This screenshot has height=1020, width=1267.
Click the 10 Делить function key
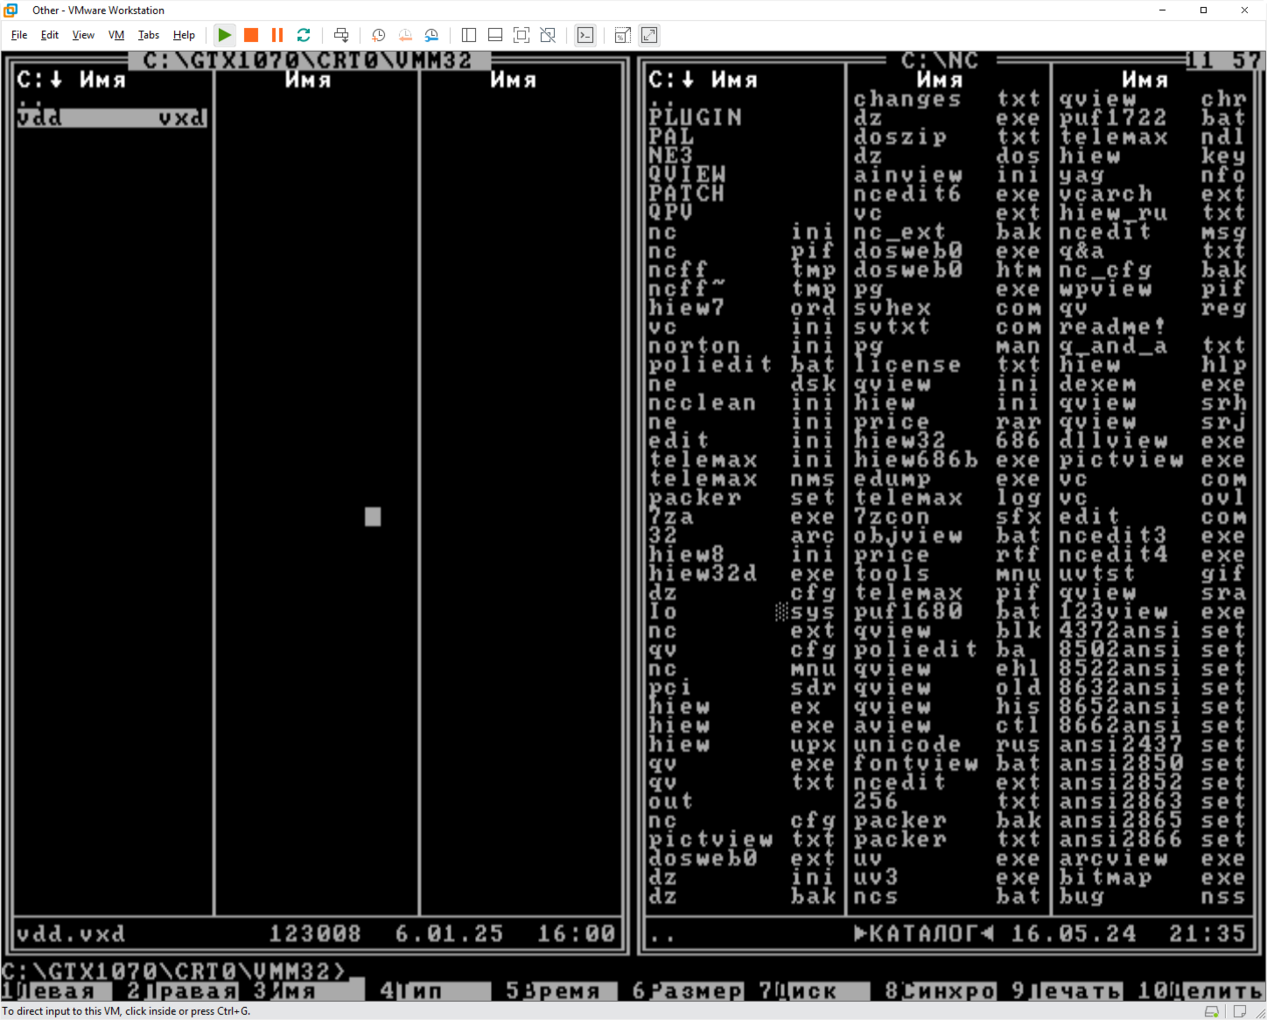pos(1201,991)
